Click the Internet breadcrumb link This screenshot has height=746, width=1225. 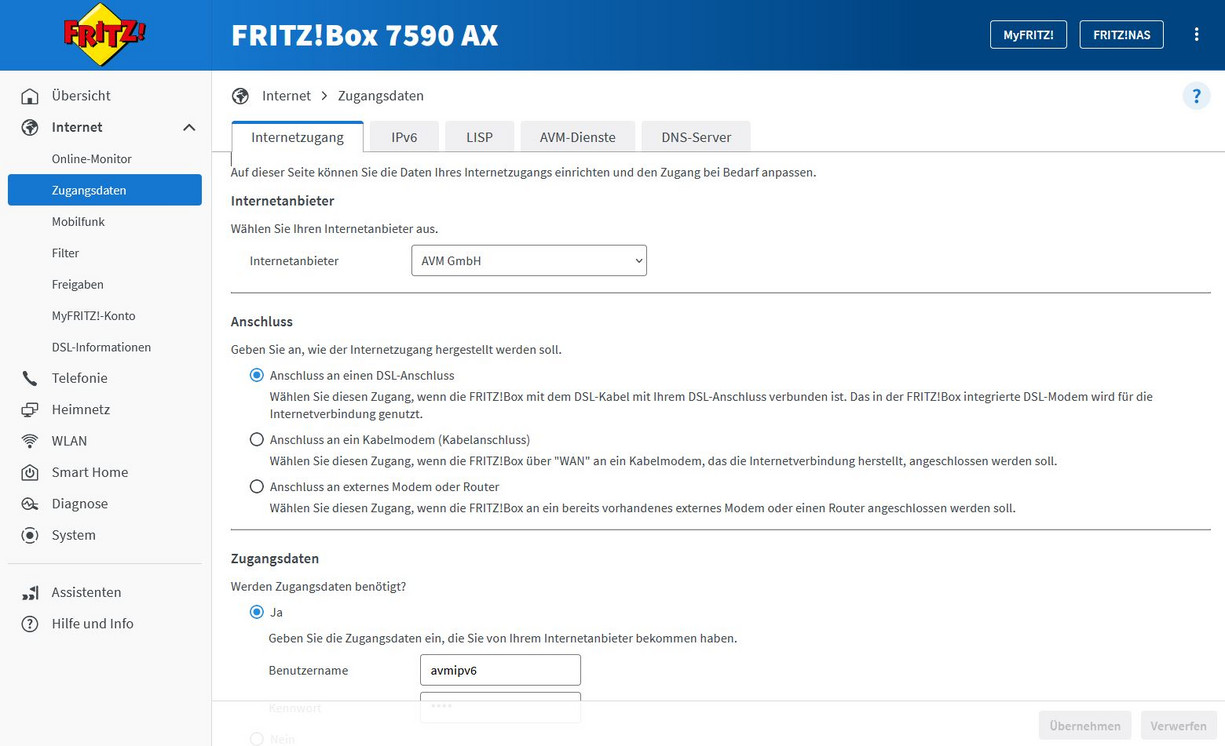(x=286, y=96)
